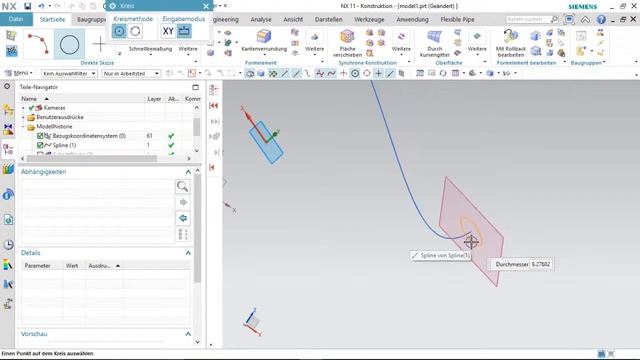The image size is (640, 360).
Task: Click the Name column header
Action: point(82,99)
